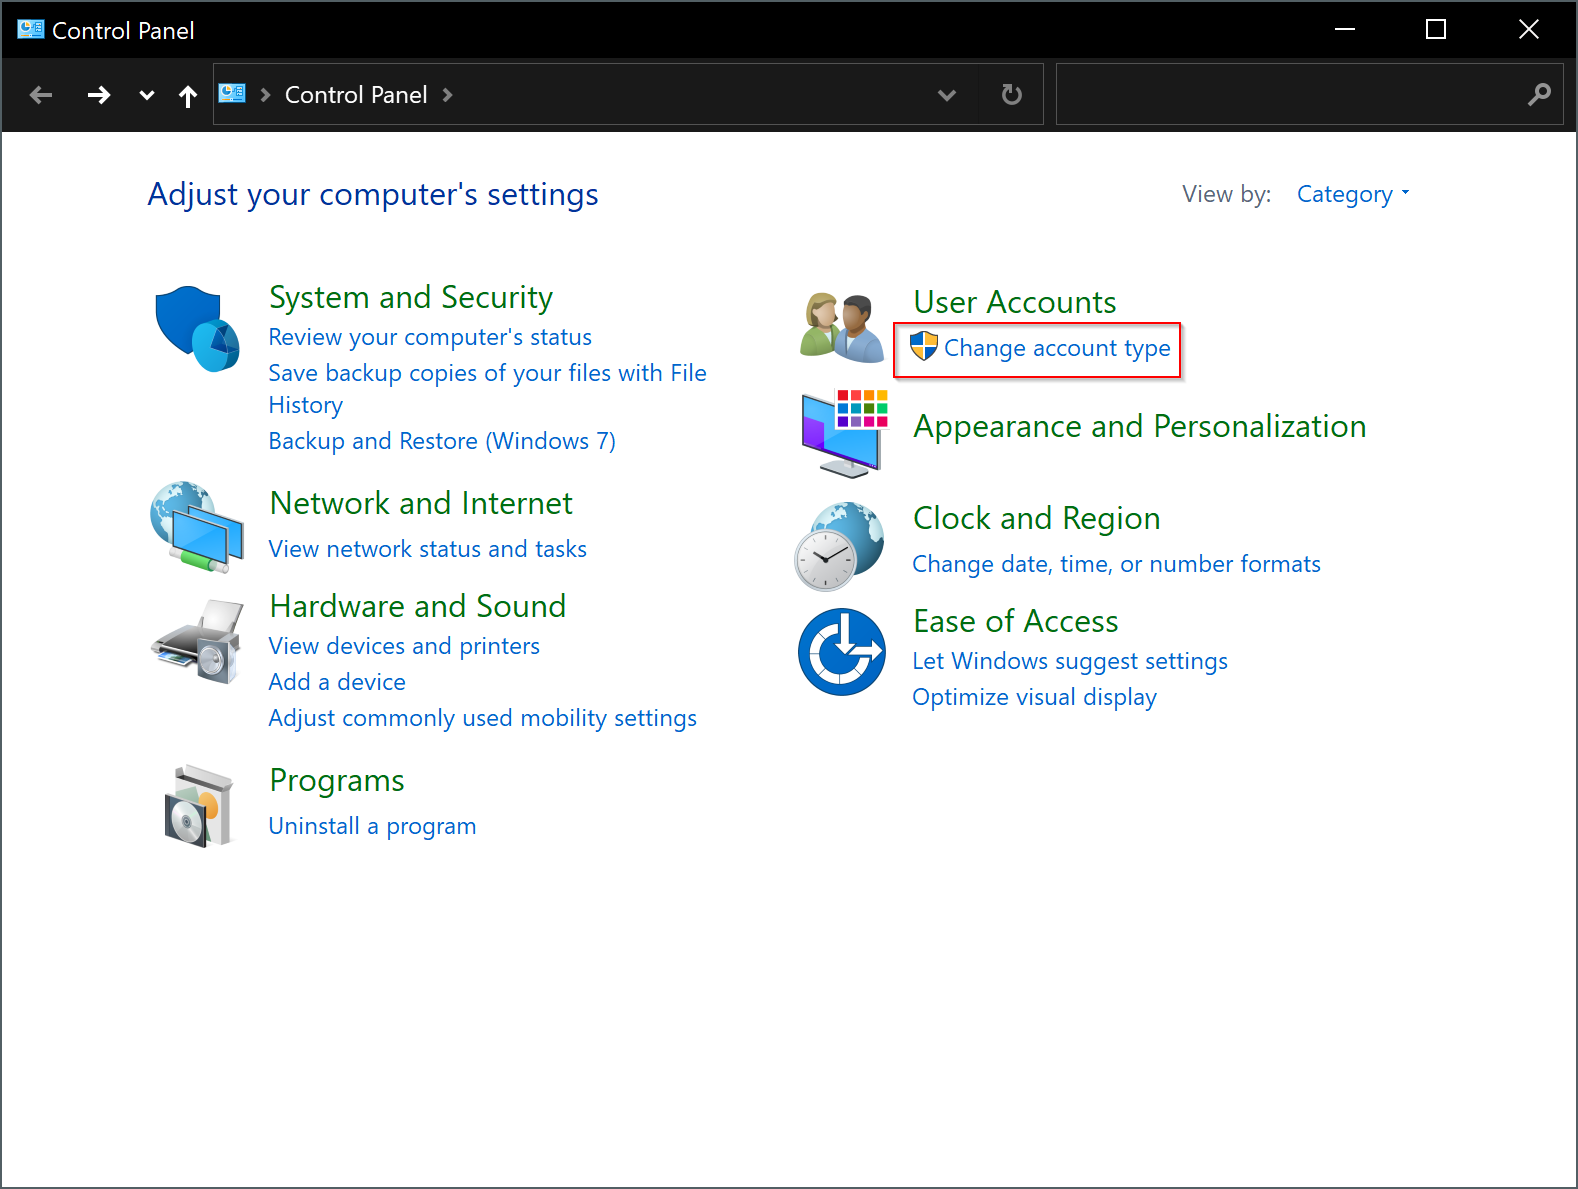The height and width of the screenshot is (1189, 1578).
Task: Click the Forward arrow in navigation bar
Action: (x=98, y=95)
